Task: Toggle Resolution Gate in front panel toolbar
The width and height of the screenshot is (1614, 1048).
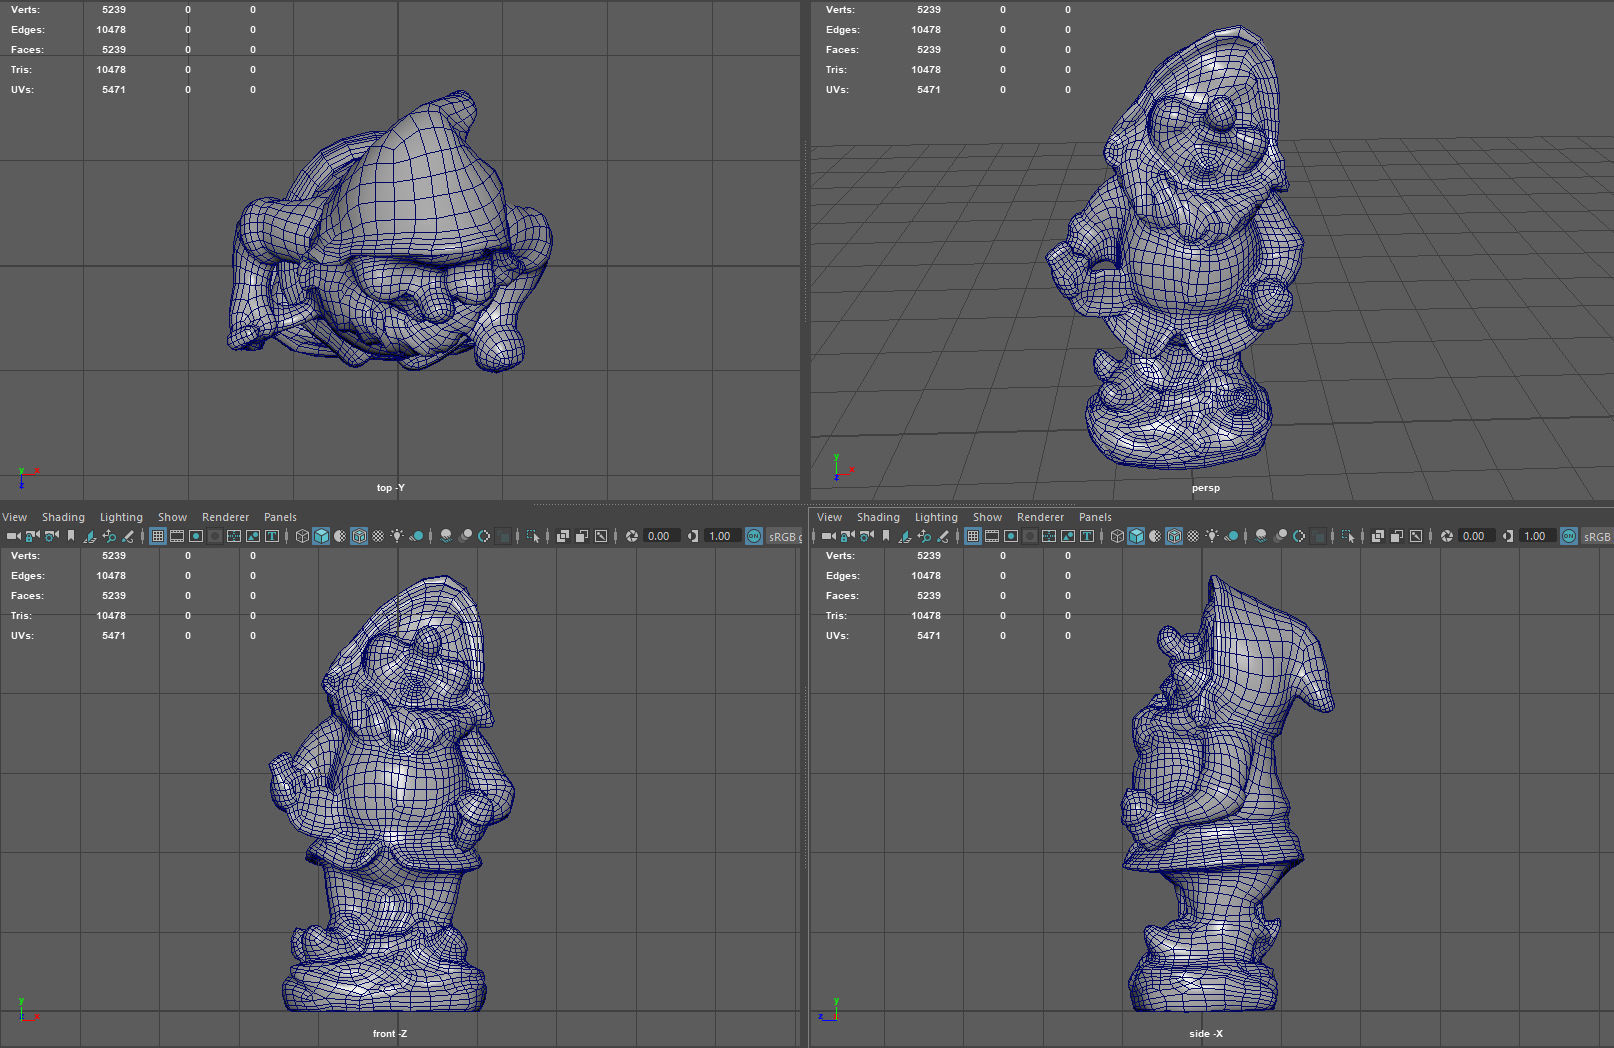Action: click(x=196, y=536)
